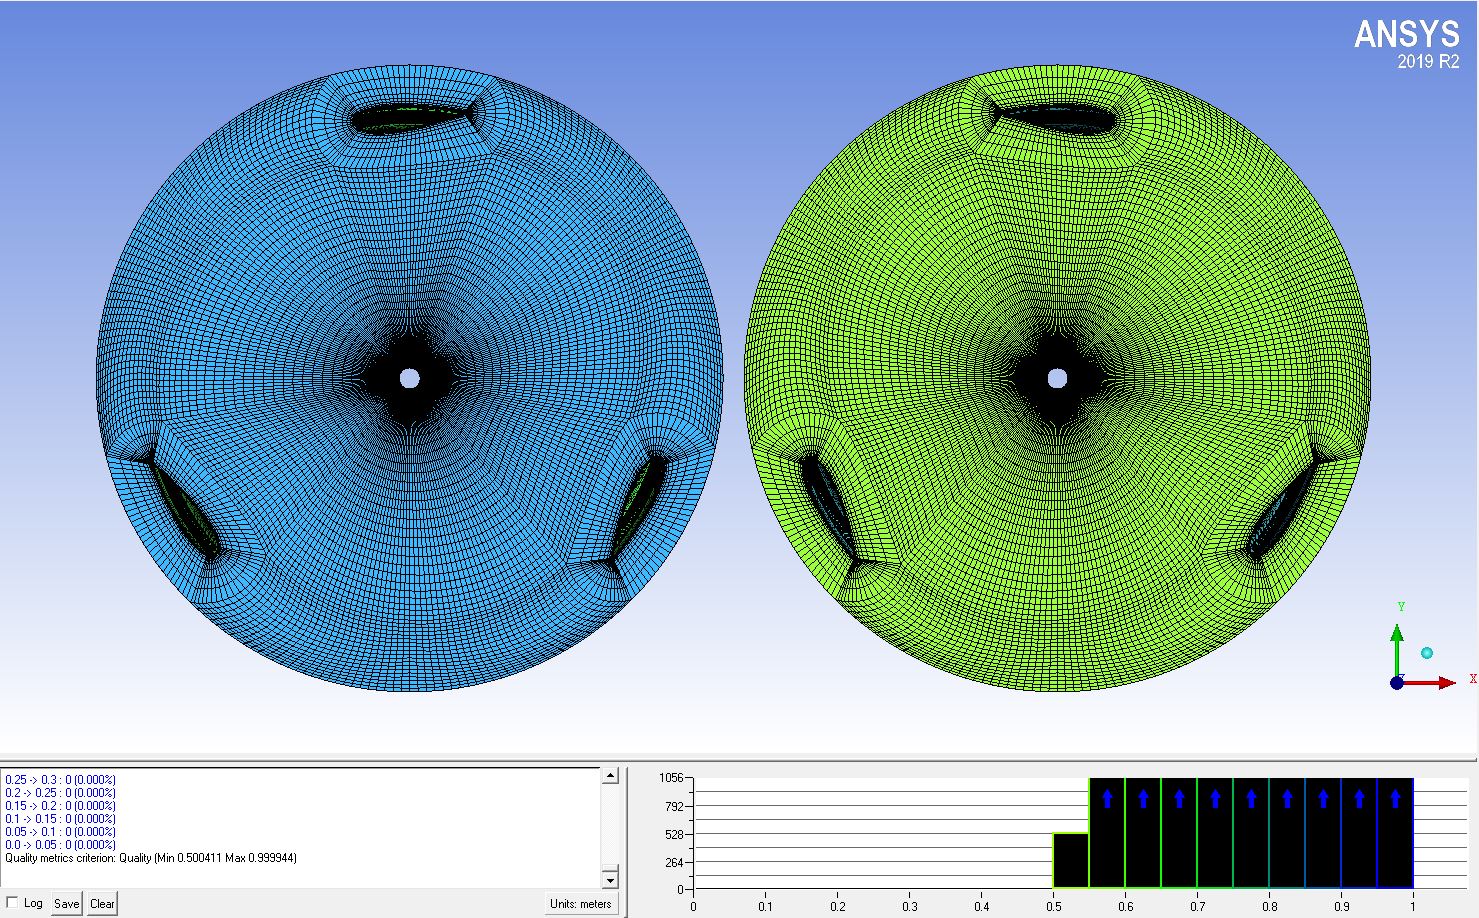Click the center hole of the green mesh
Viewport: 1479px width, 918px height.
pos(1057,378)
